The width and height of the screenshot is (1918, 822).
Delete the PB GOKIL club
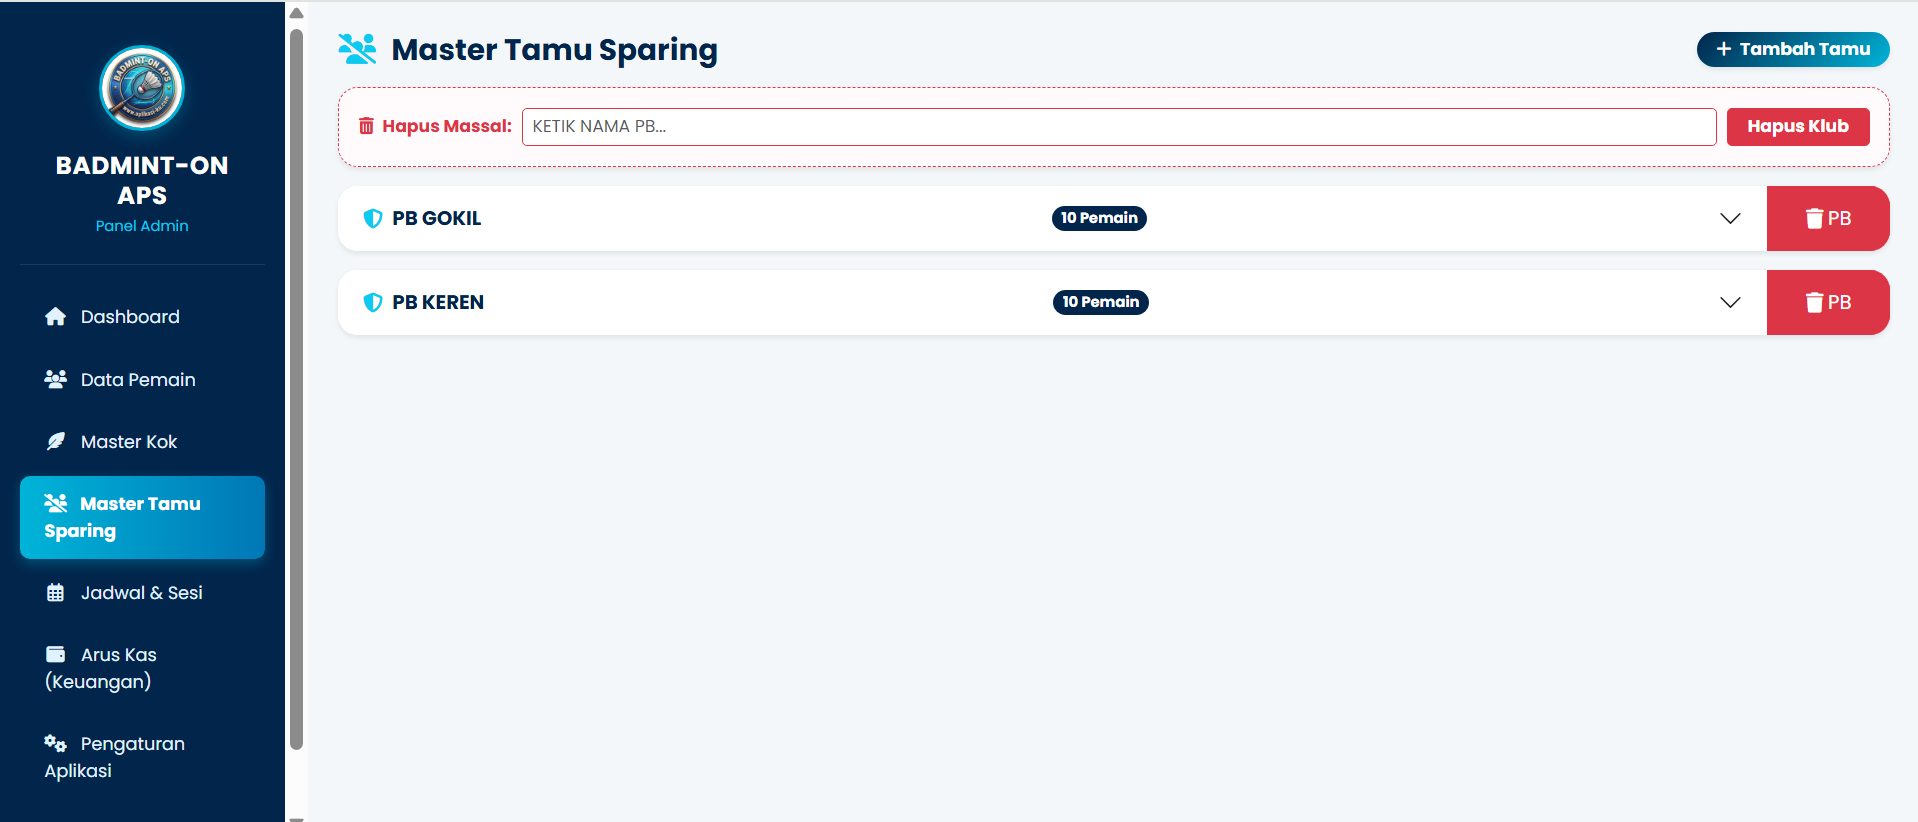(1828, 218)
